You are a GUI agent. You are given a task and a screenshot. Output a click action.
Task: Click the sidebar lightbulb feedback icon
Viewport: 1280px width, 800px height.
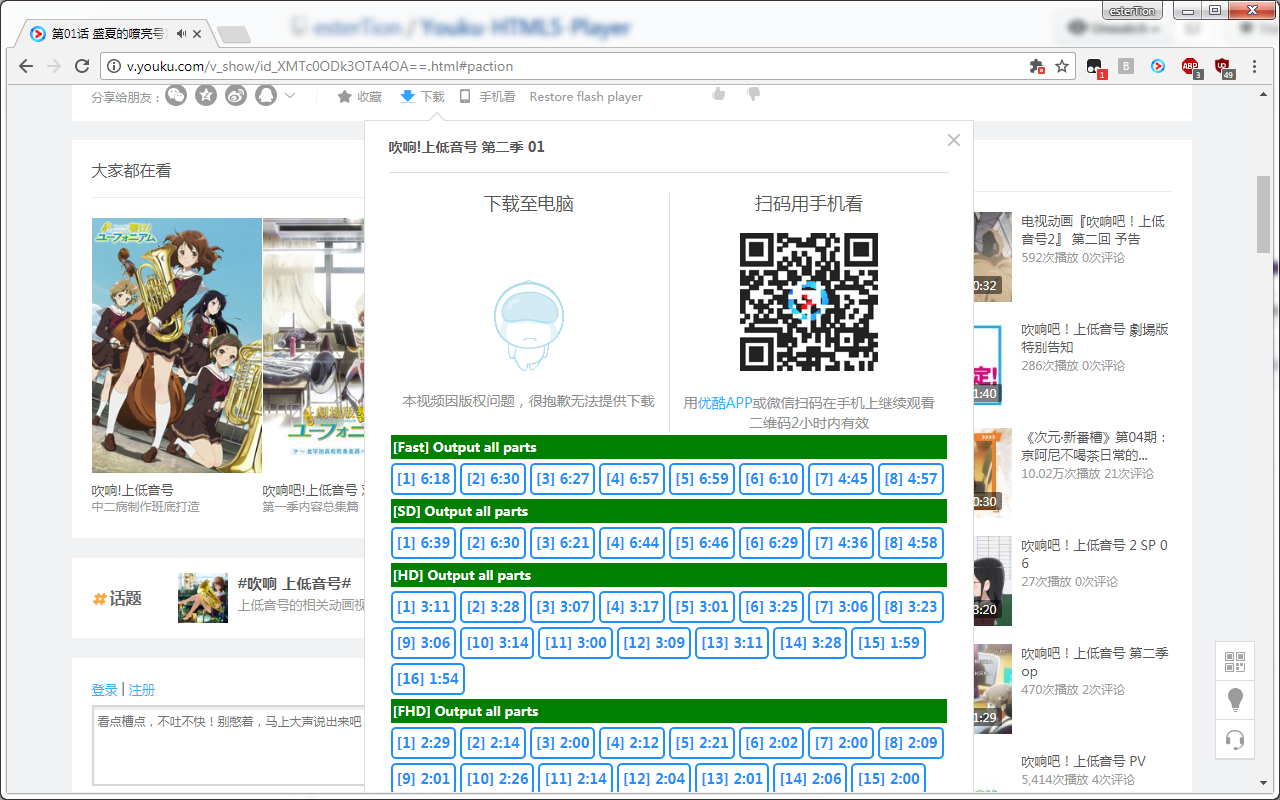coord(1235,700)
